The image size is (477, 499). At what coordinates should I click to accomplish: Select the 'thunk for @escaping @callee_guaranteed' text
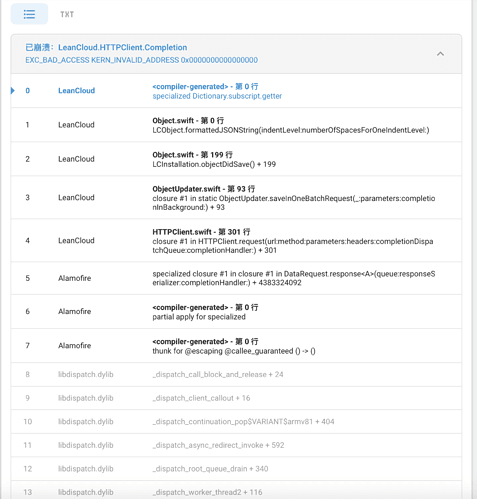pos(234,351)
